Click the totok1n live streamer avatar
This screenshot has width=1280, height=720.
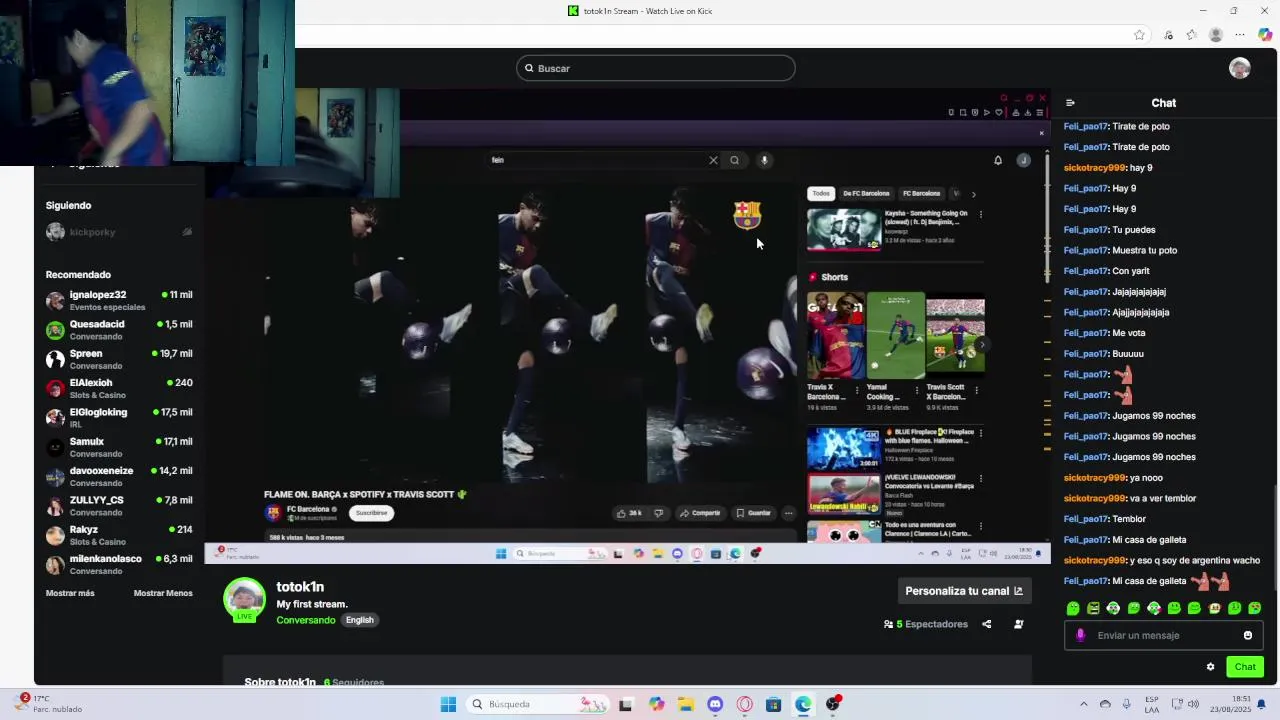click(x=244, y=600)
